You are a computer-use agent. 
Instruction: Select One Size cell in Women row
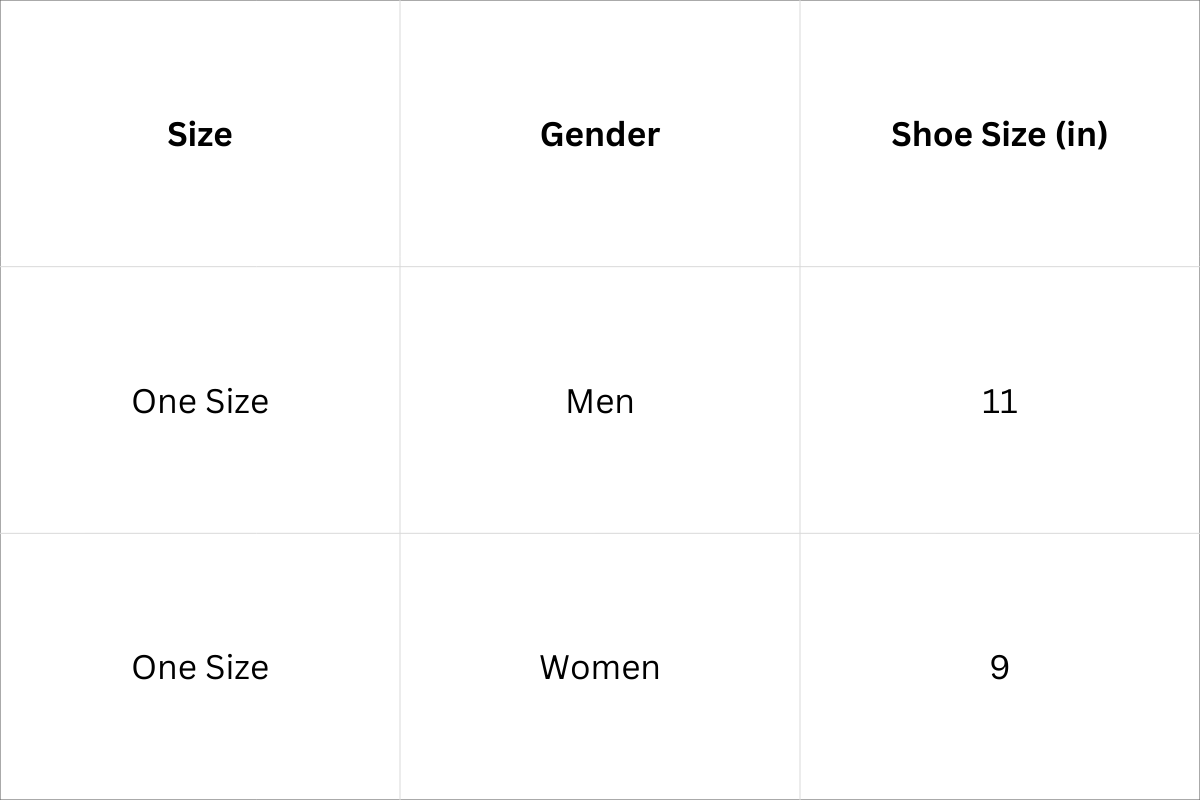point(200,667)
